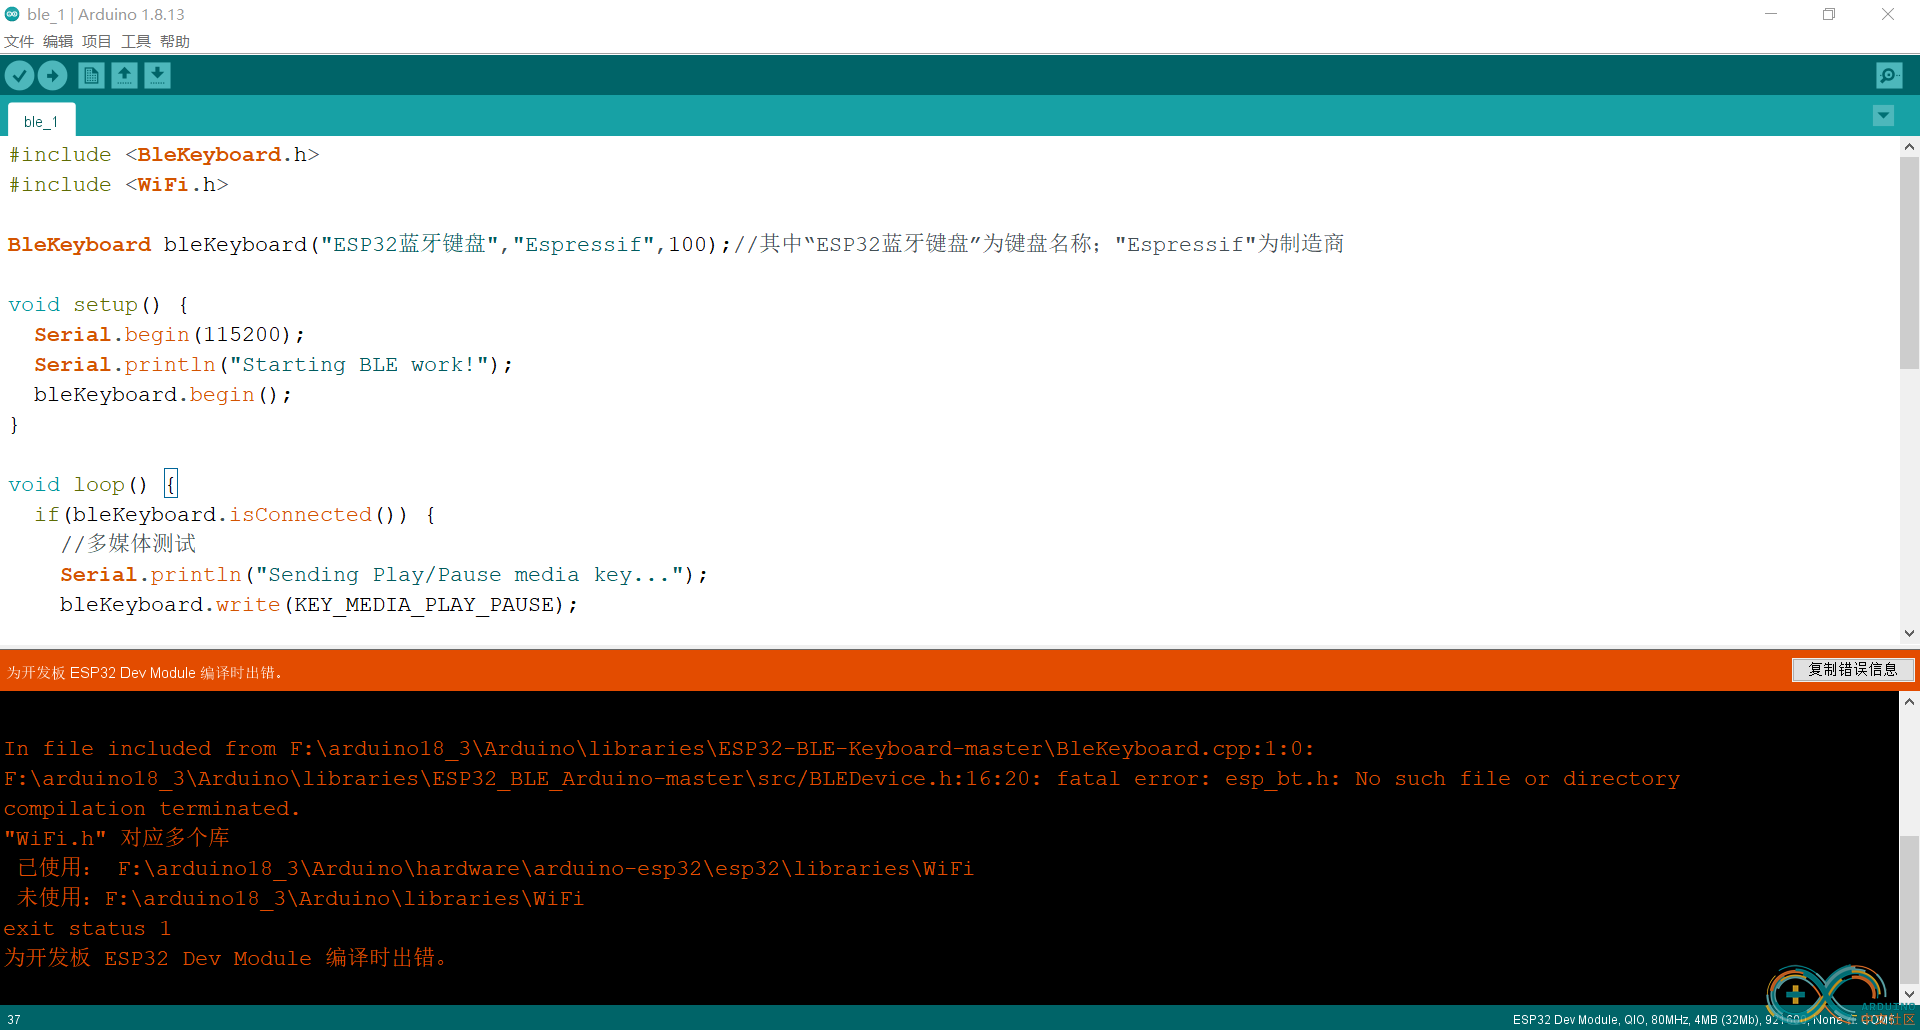Click the 未使用 WiFi library path line
Screen dimensions: 1920x1030
point(300,898)
